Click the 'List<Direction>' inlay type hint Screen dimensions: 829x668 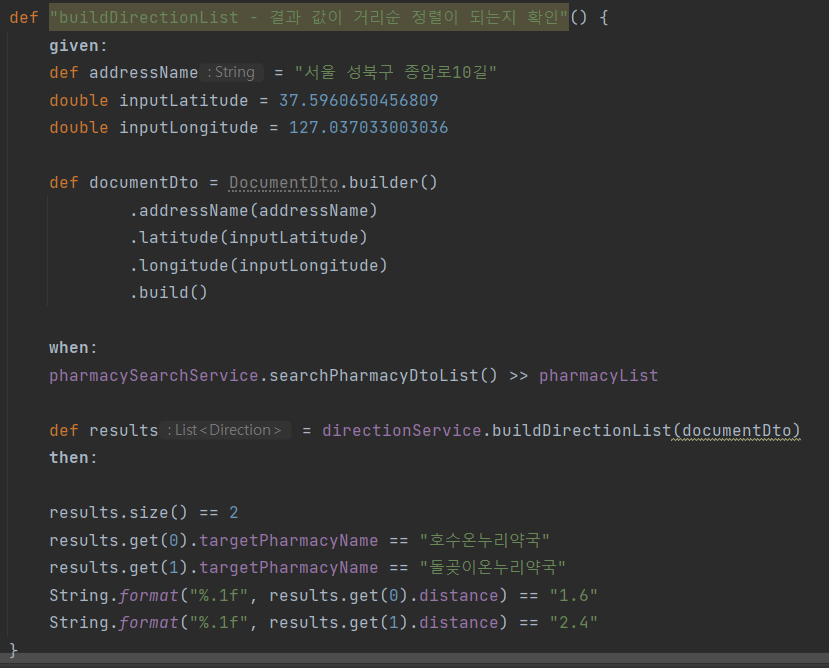point(227,430)
